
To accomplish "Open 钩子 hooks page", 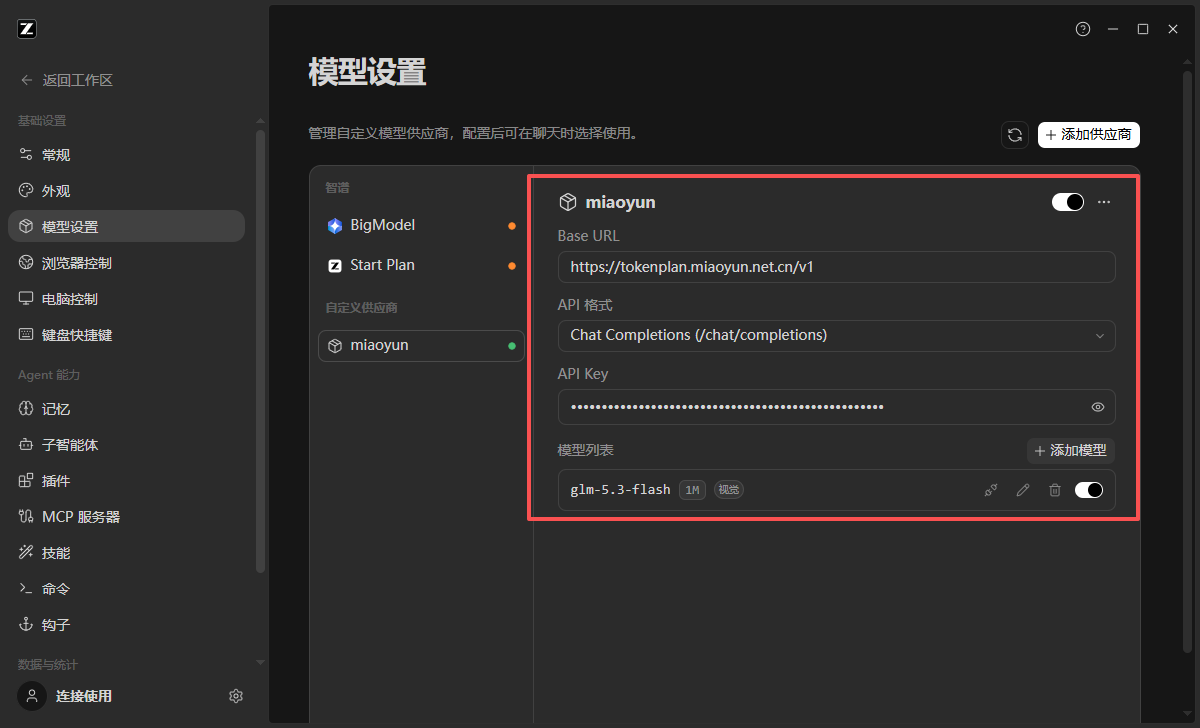I will pos(126,625).
